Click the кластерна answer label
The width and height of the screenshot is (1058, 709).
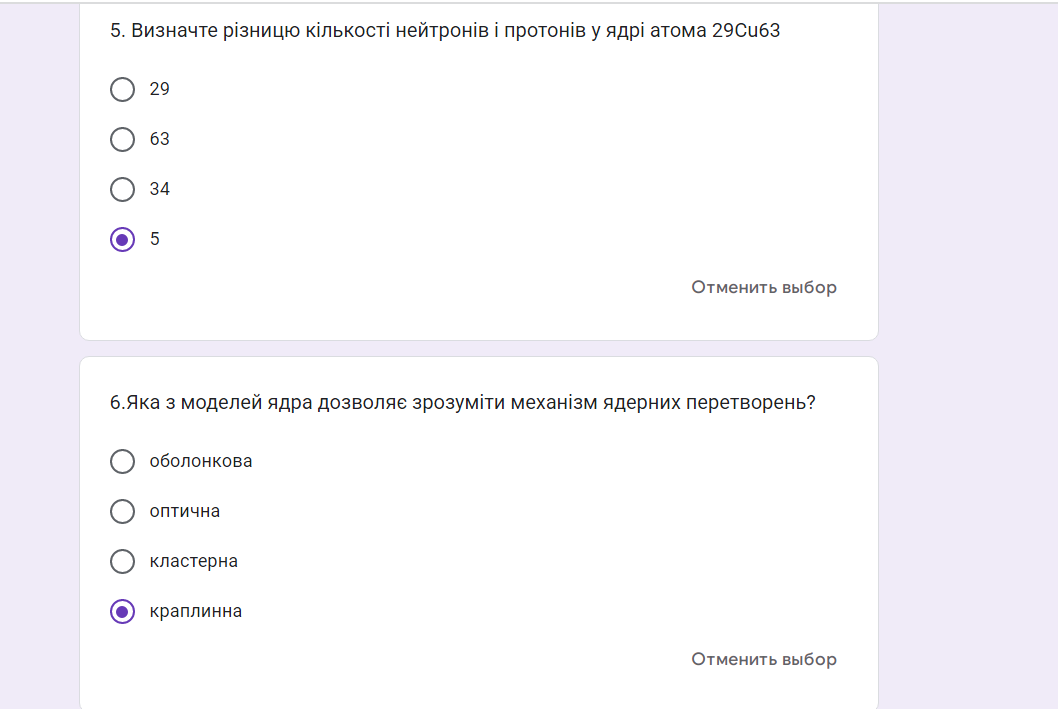click(x=194, y=561)
